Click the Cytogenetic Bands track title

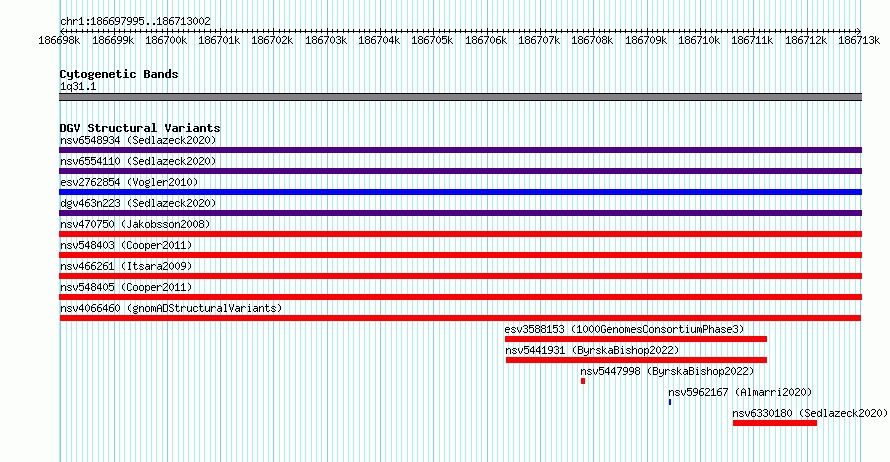click(119, 74)
